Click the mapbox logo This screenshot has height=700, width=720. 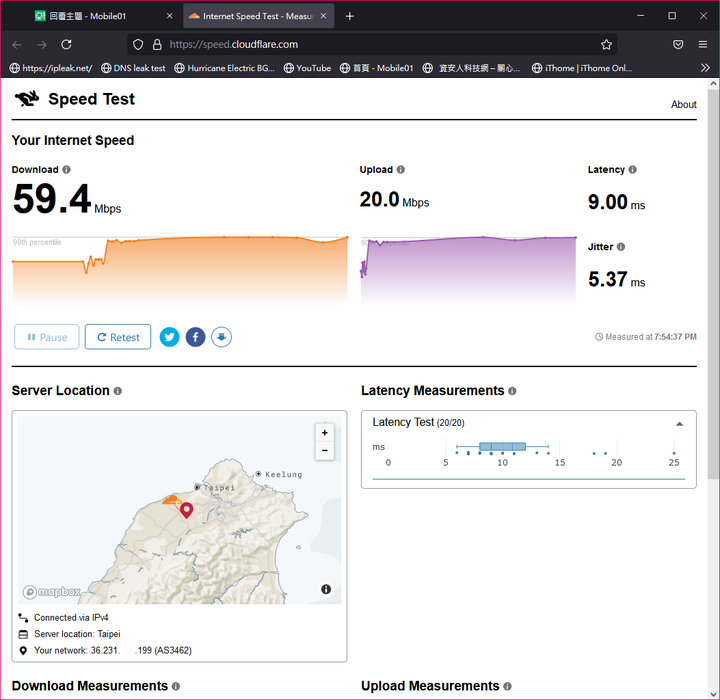52,592
